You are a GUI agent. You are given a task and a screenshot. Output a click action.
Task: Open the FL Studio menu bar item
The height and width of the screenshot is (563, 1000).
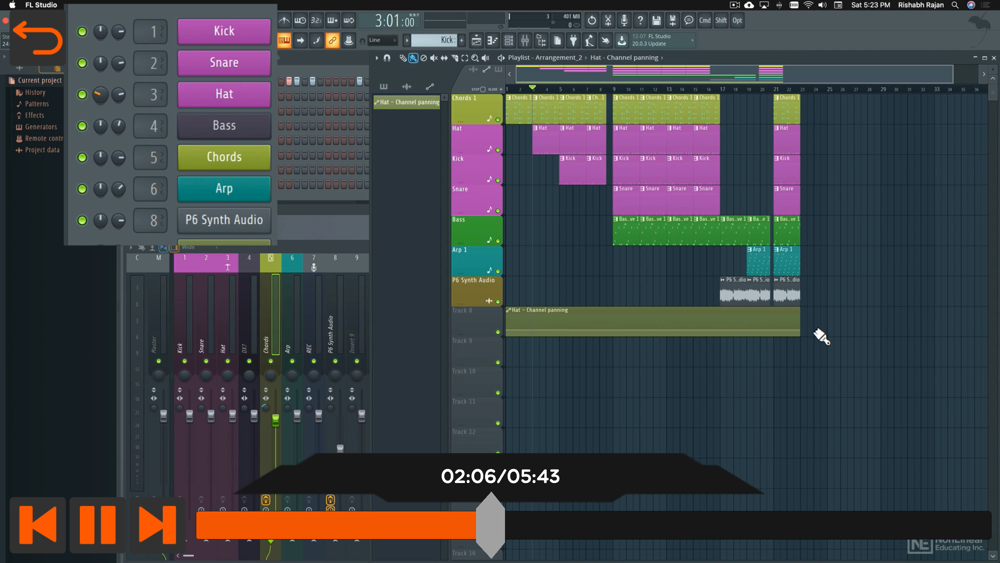click(x=41, y=4)
